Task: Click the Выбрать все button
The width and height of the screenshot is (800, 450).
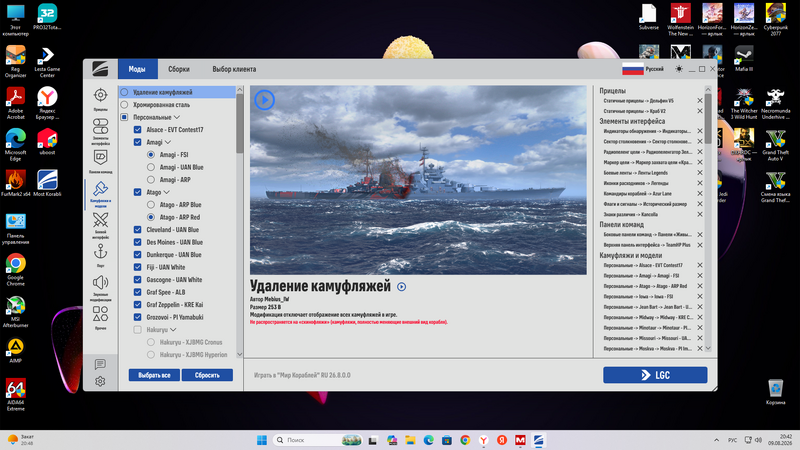Action: 154,375
